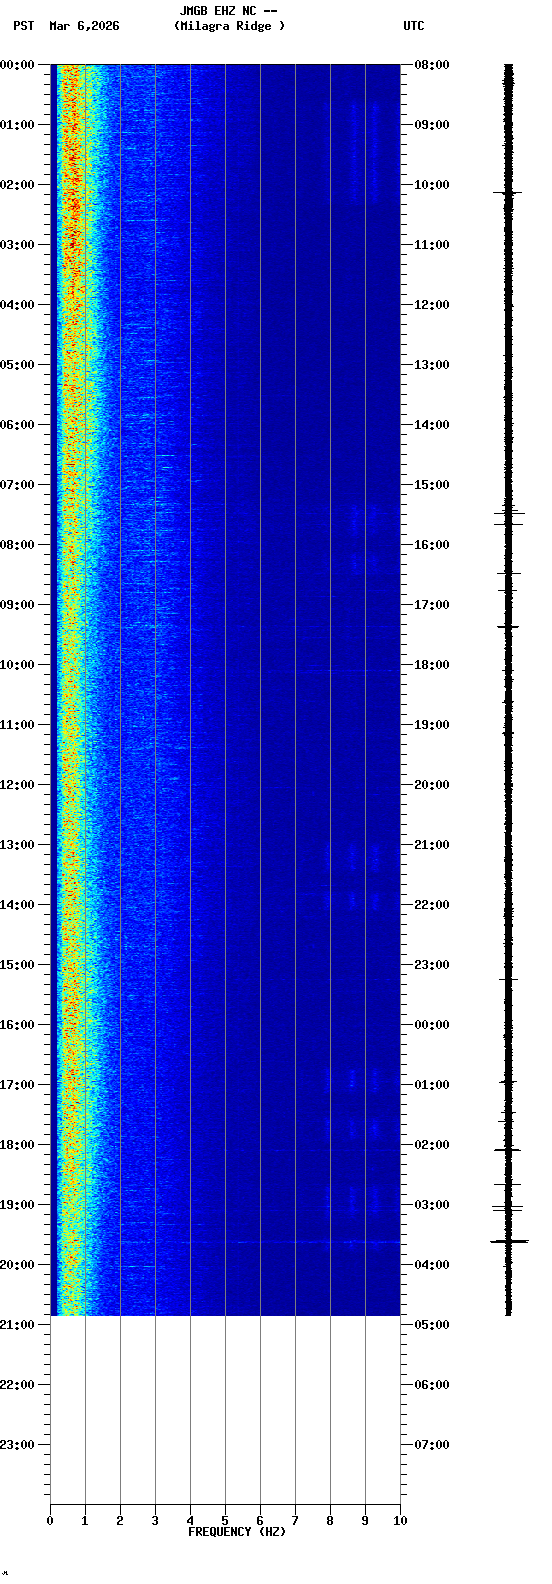
Task: Click the 09:00 PST time label
Action: click(x=17, y=605)
